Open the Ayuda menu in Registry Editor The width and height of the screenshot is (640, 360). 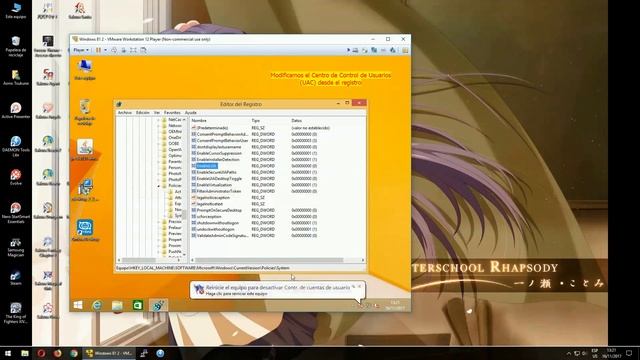[191, 113]
